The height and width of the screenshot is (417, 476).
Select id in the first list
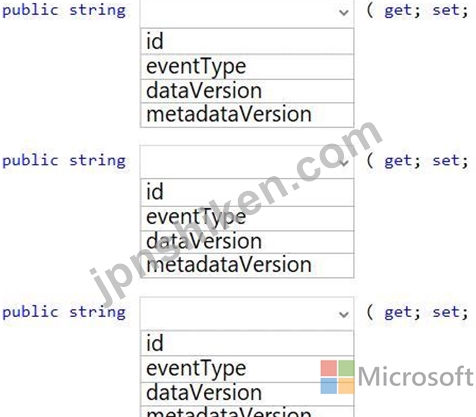point(247,41)
